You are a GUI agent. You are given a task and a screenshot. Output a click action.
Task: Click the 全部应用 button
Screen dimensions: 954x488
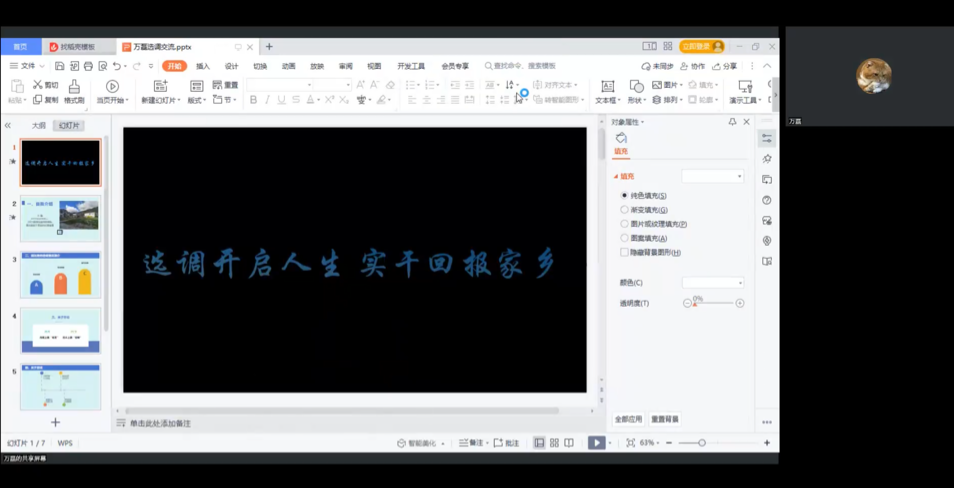click(x=628, y=419)
